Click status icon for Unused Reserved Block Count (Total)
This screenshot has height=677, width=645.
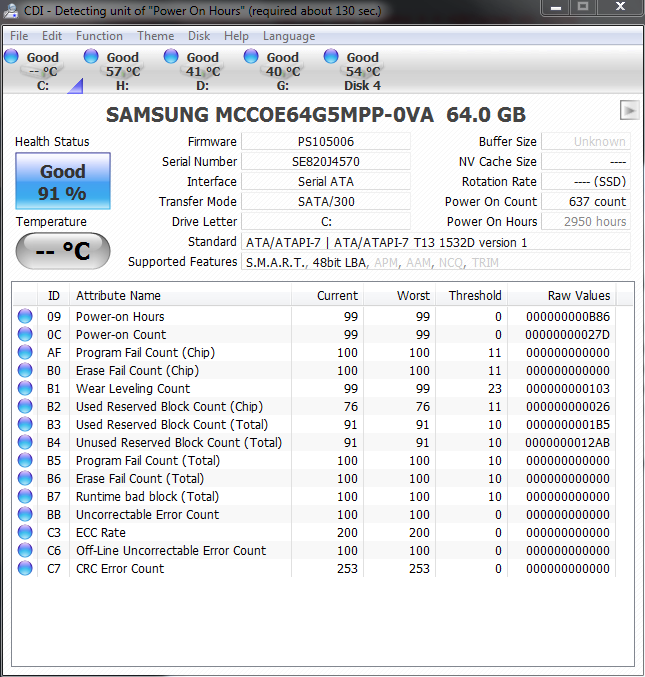[25, 442]
